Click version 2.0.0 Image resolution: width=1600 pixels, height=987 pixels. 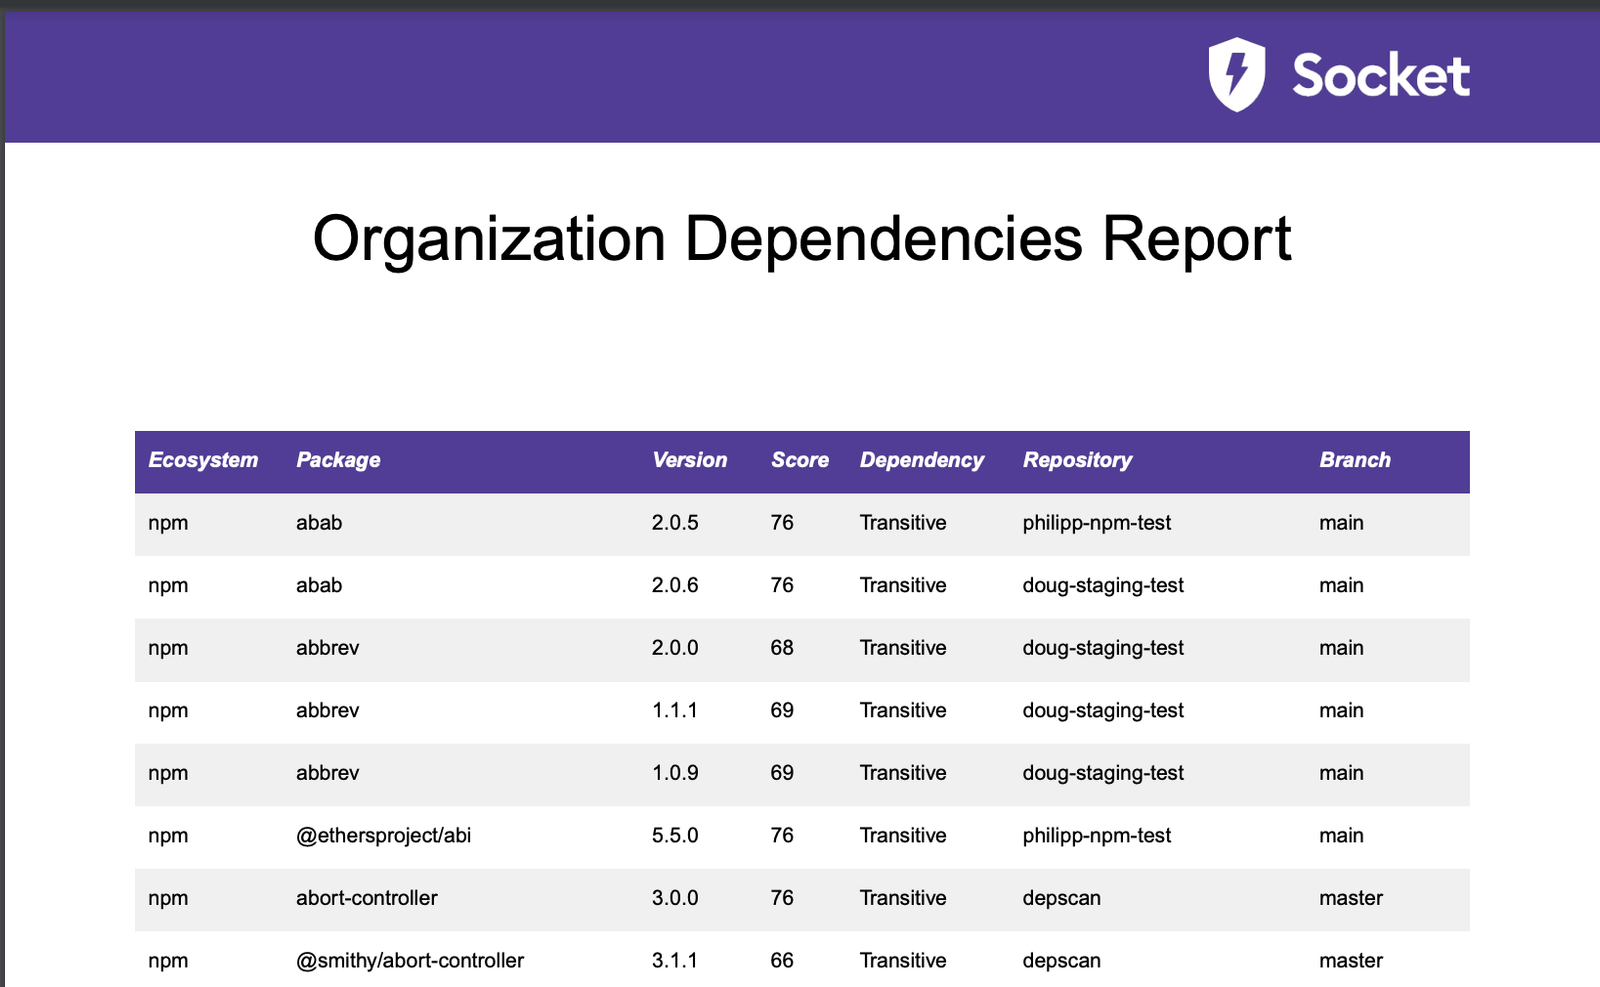point(675,648)
